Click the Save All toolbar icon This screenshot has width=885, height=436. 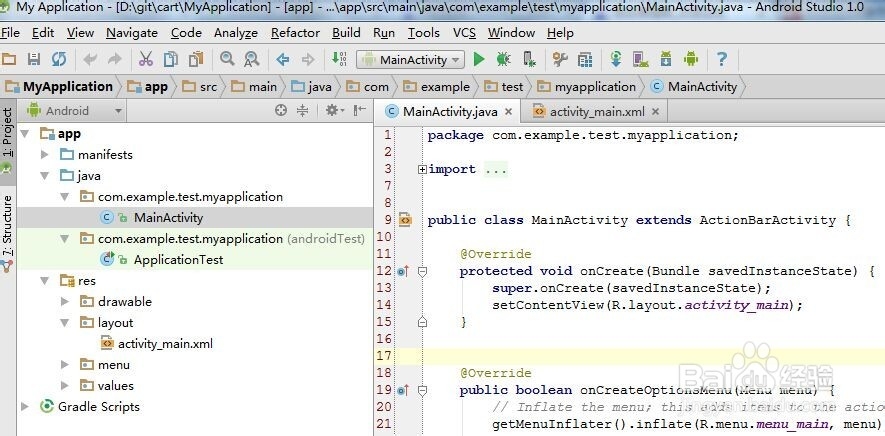pos(34,59)
